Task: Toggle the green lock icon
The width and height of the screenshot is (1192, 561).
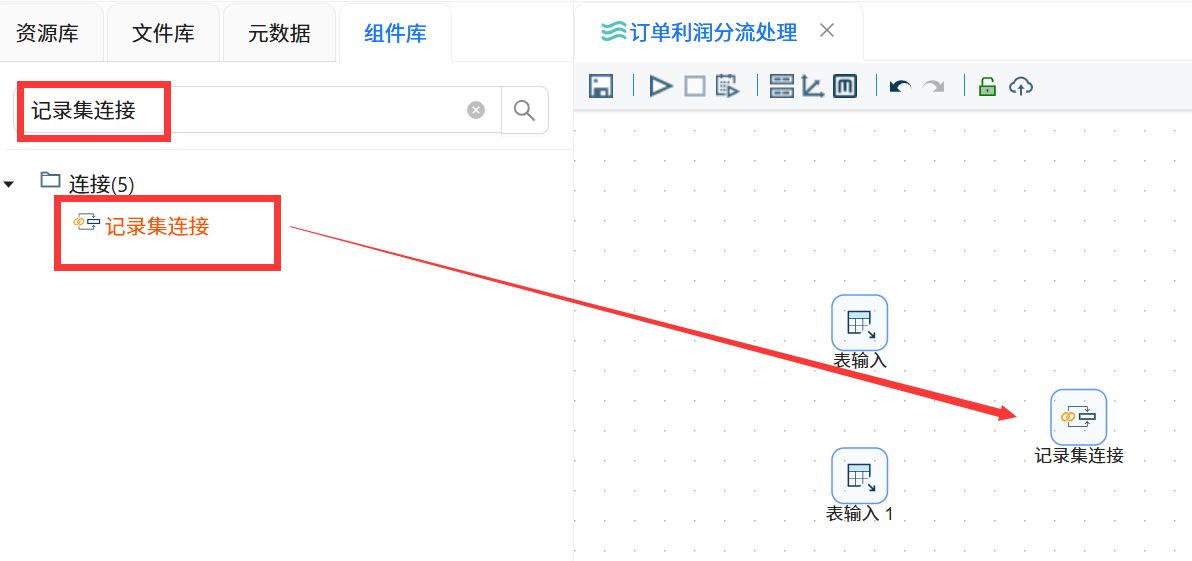Action: click(987, 86)
